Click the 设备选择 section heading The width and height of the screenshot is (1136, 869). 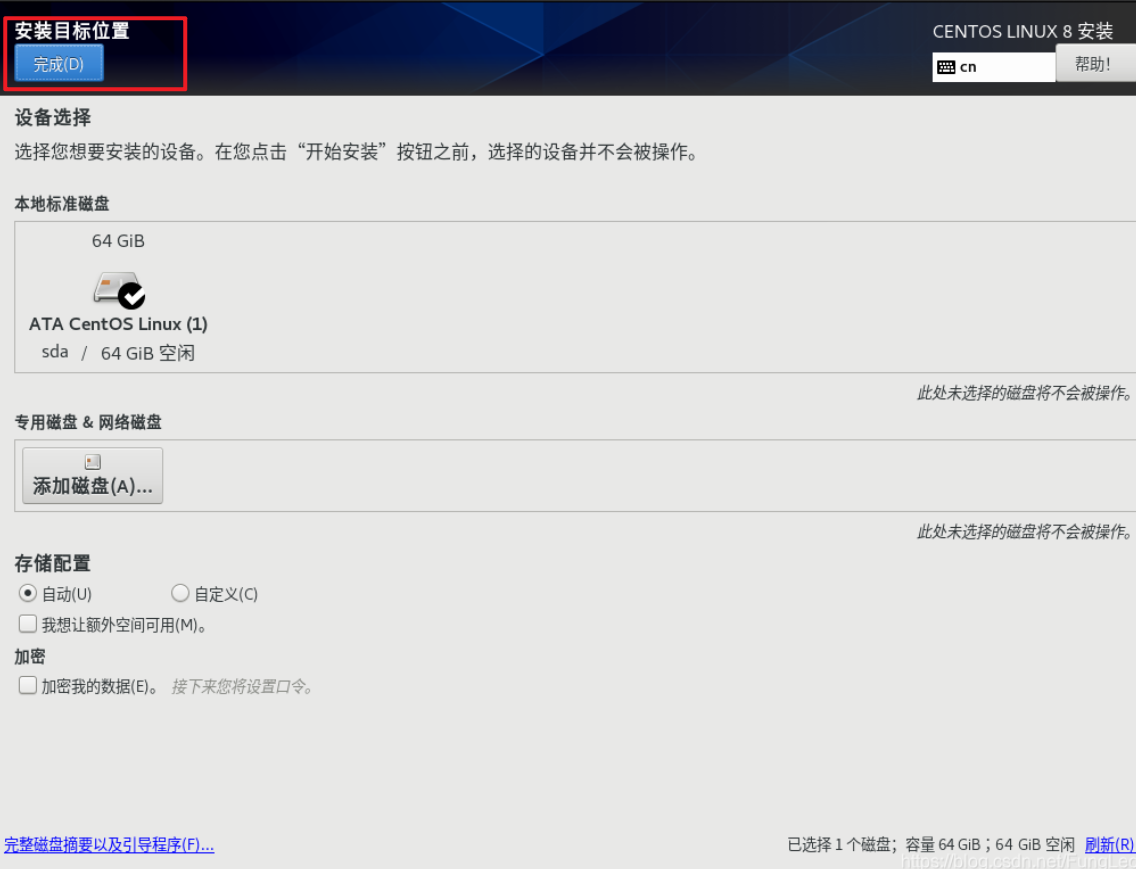click(53, 118)
